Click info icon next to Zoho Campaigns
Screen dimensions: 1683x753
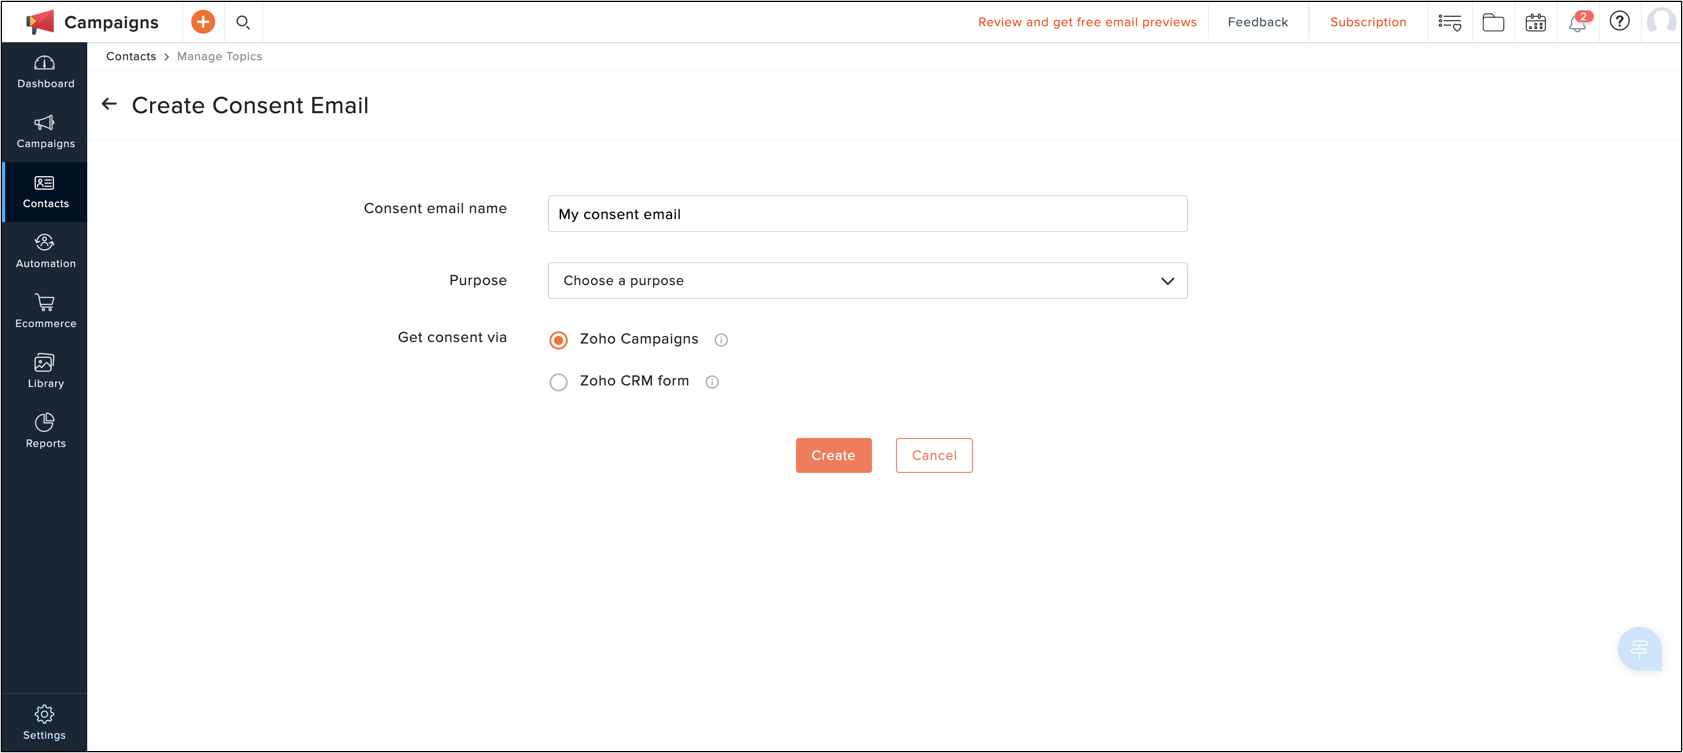[x=721, y=340]
